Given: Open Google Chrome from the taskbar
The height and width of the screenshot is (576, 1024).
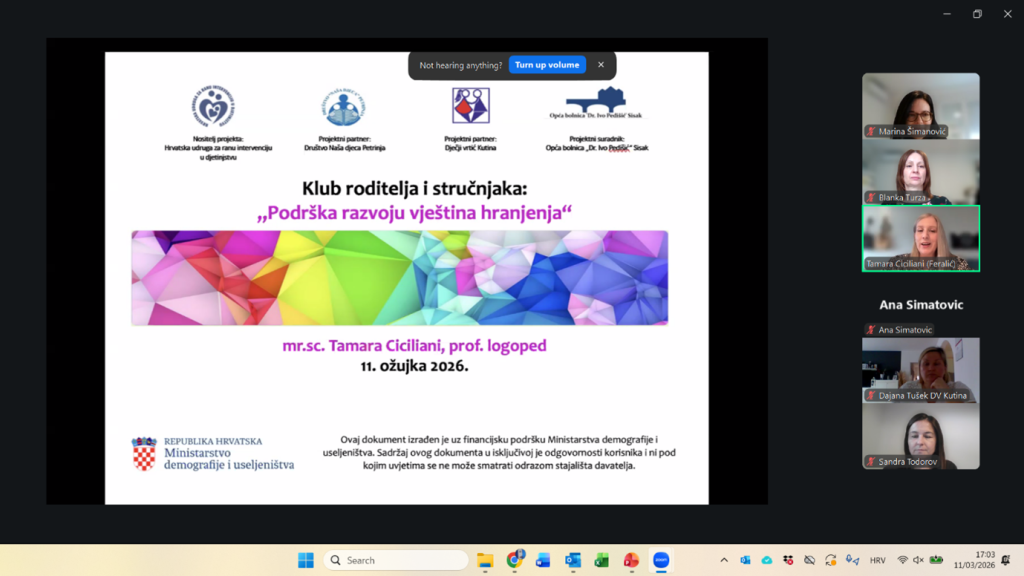Looking at the screenshot, I should click(514, 560).
